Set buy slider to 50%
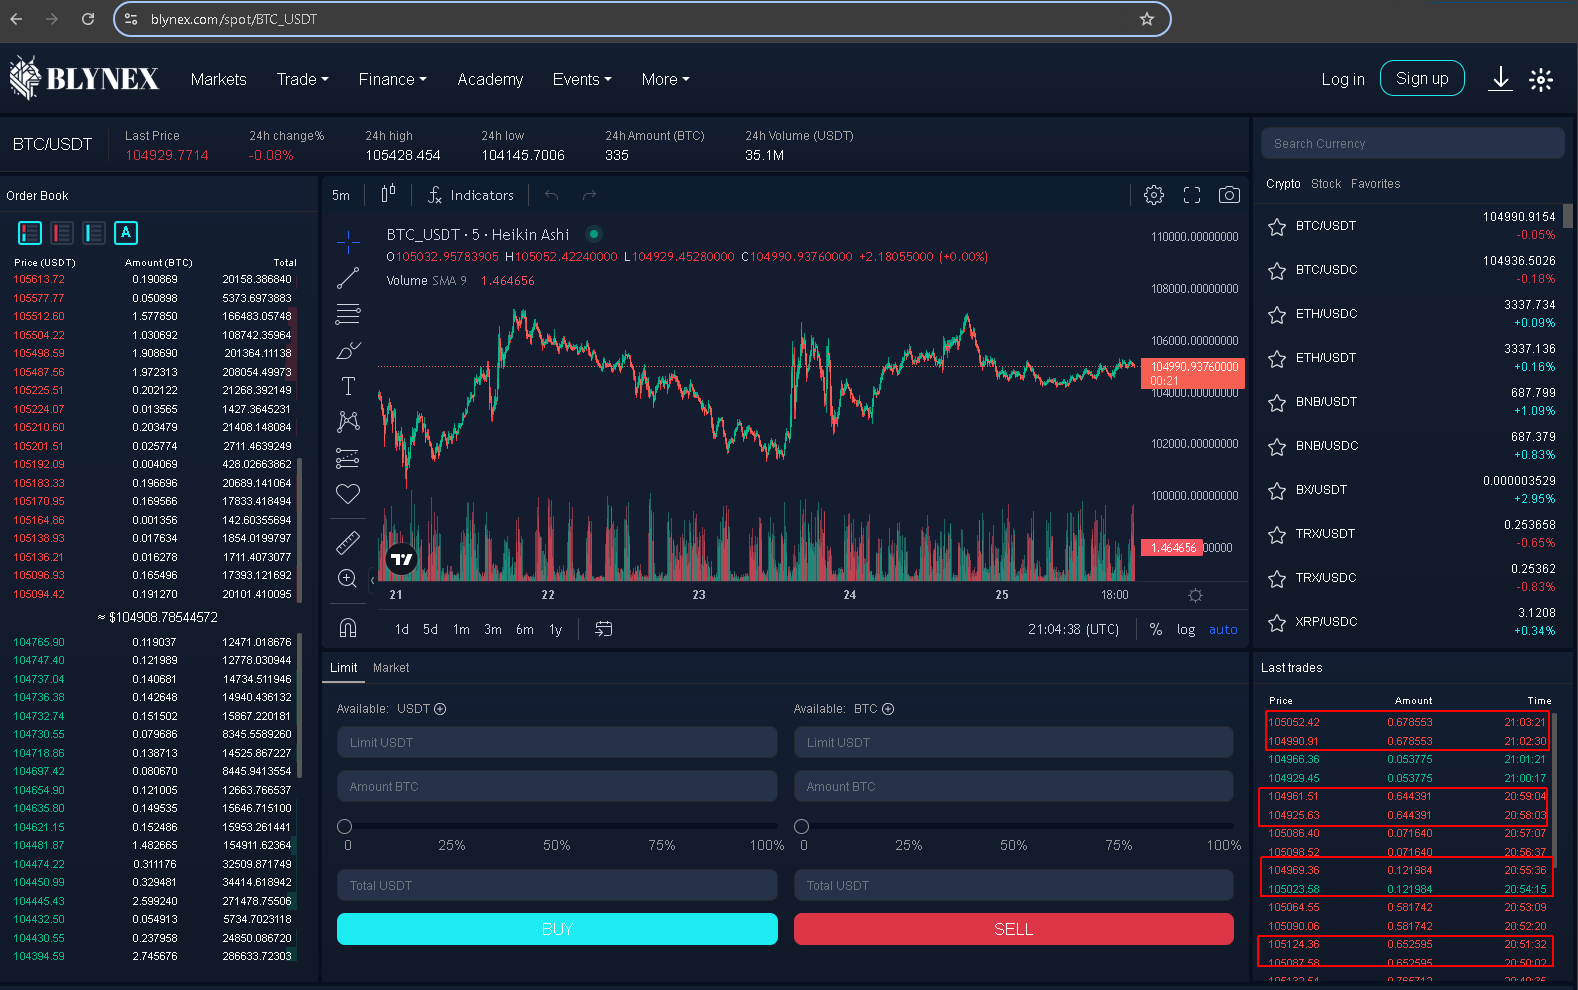Screen dimensions: 1578x990 [556, 845]
